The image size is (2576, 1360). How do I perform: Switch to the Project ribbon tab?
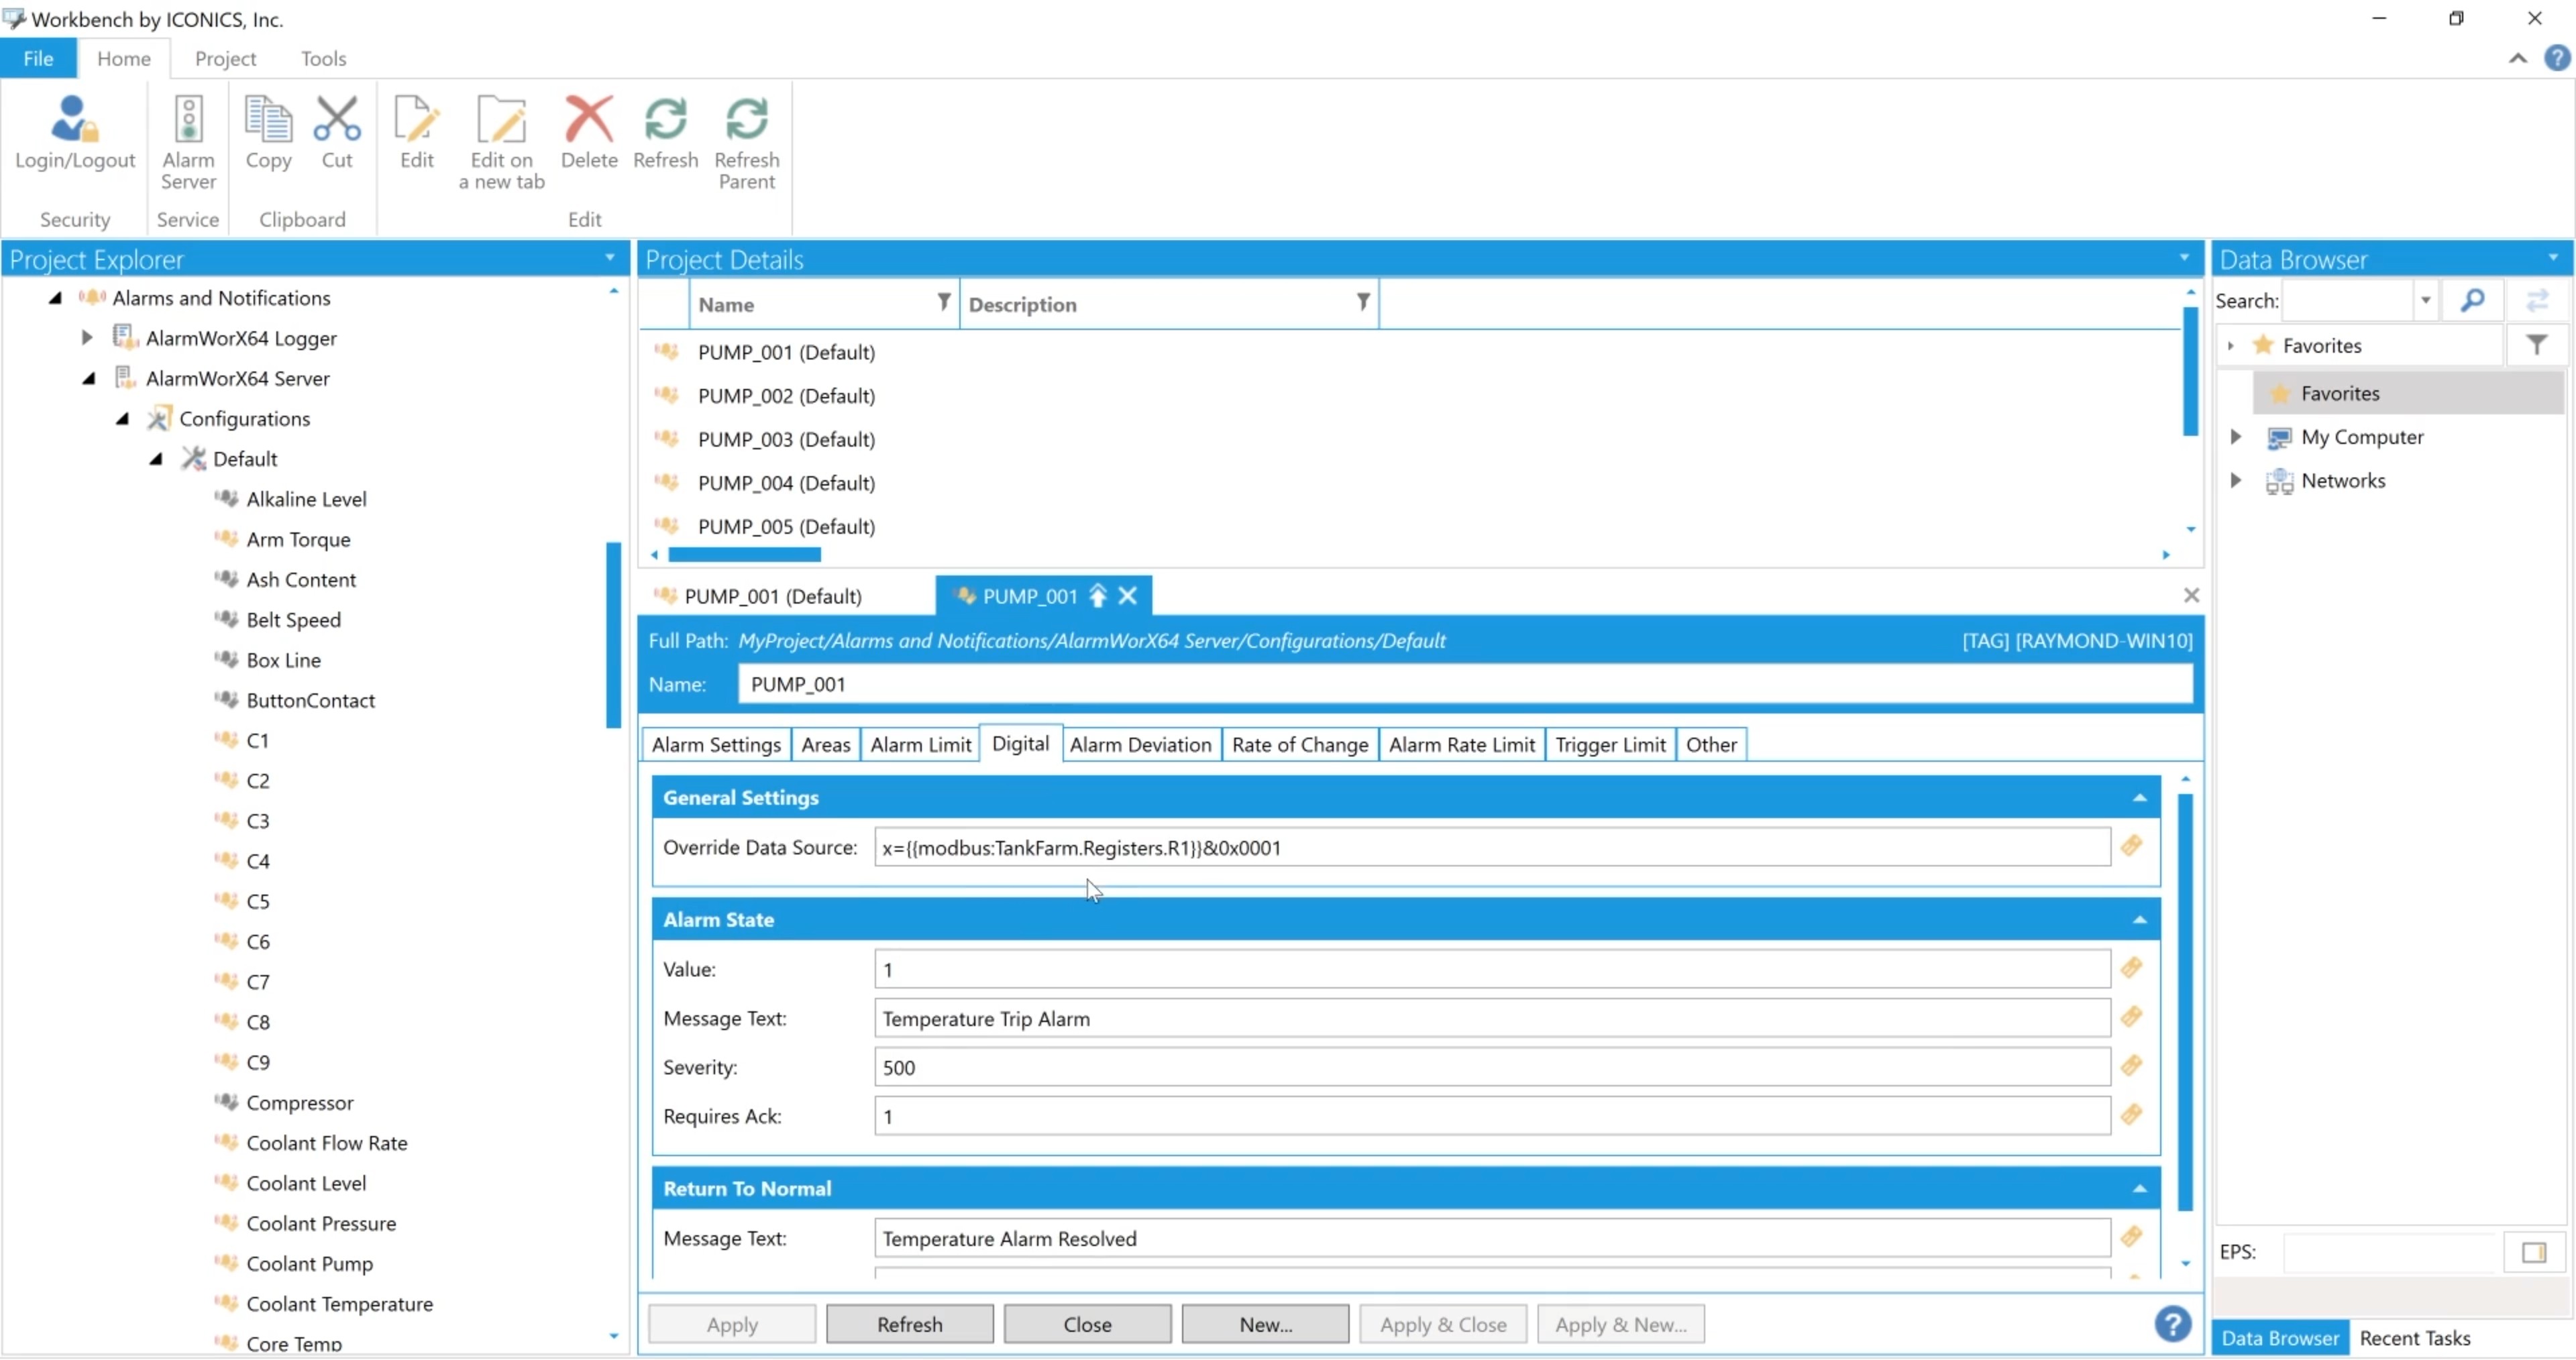pos(225,58)
